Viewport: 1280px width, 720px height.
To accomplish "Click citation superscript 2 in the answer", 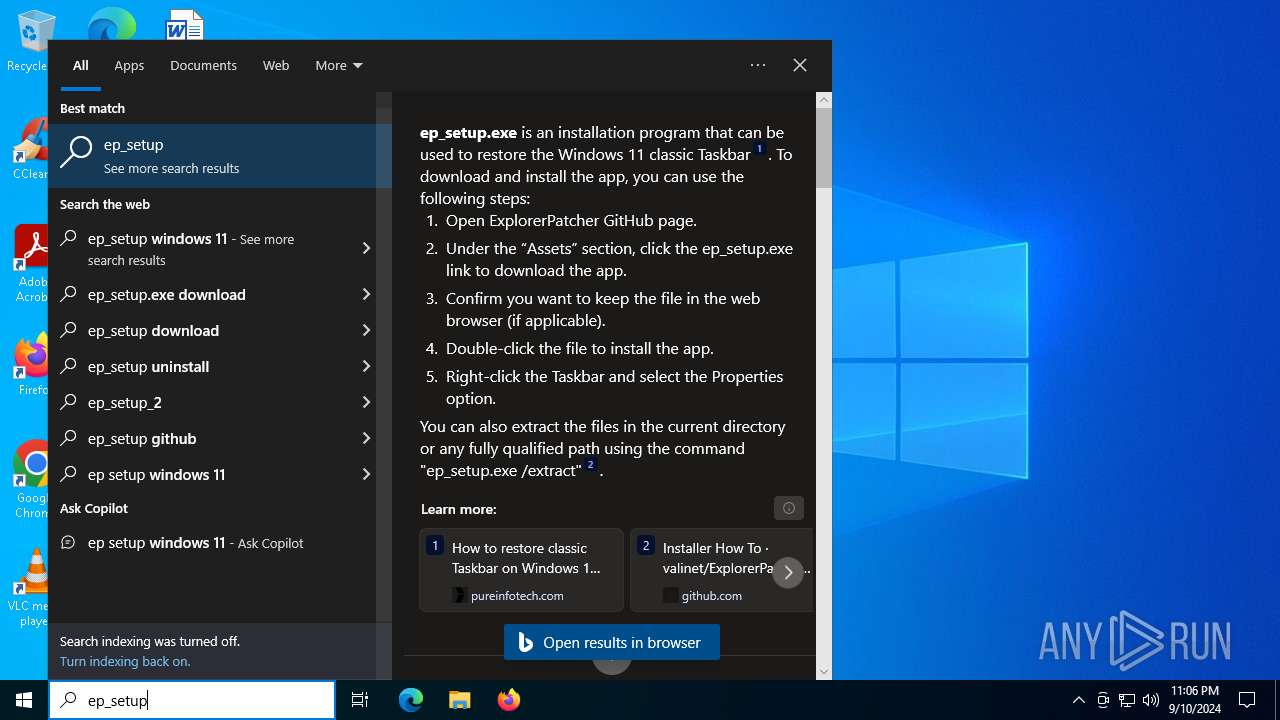I will click(591, 465).
